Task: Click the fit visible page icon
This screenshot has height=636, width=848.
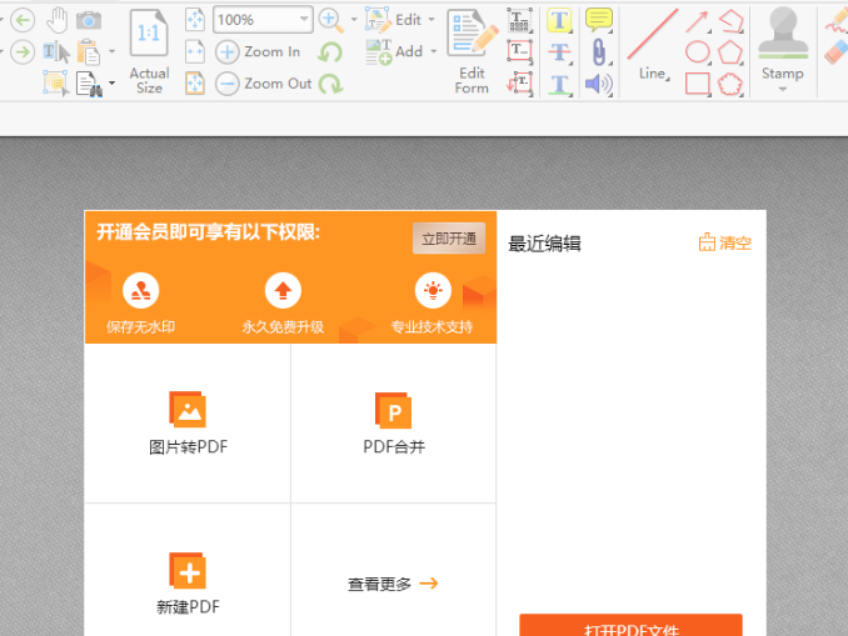Action: click(x=195, y=84)
